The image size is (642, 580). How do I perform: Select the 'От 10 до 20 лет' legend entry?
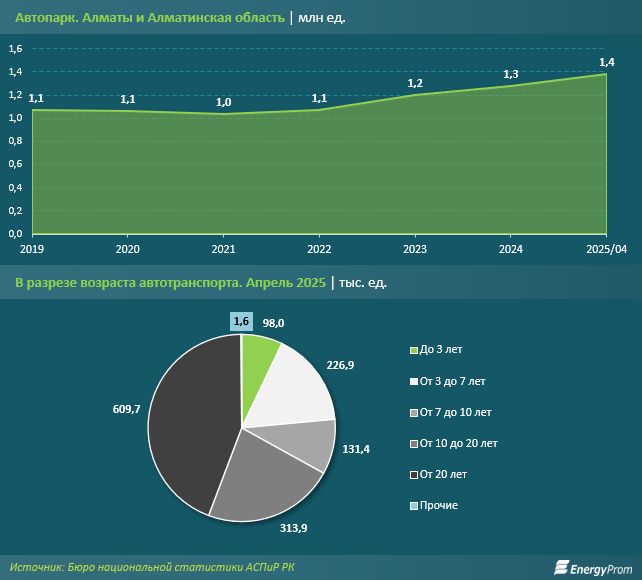point(460,443)
